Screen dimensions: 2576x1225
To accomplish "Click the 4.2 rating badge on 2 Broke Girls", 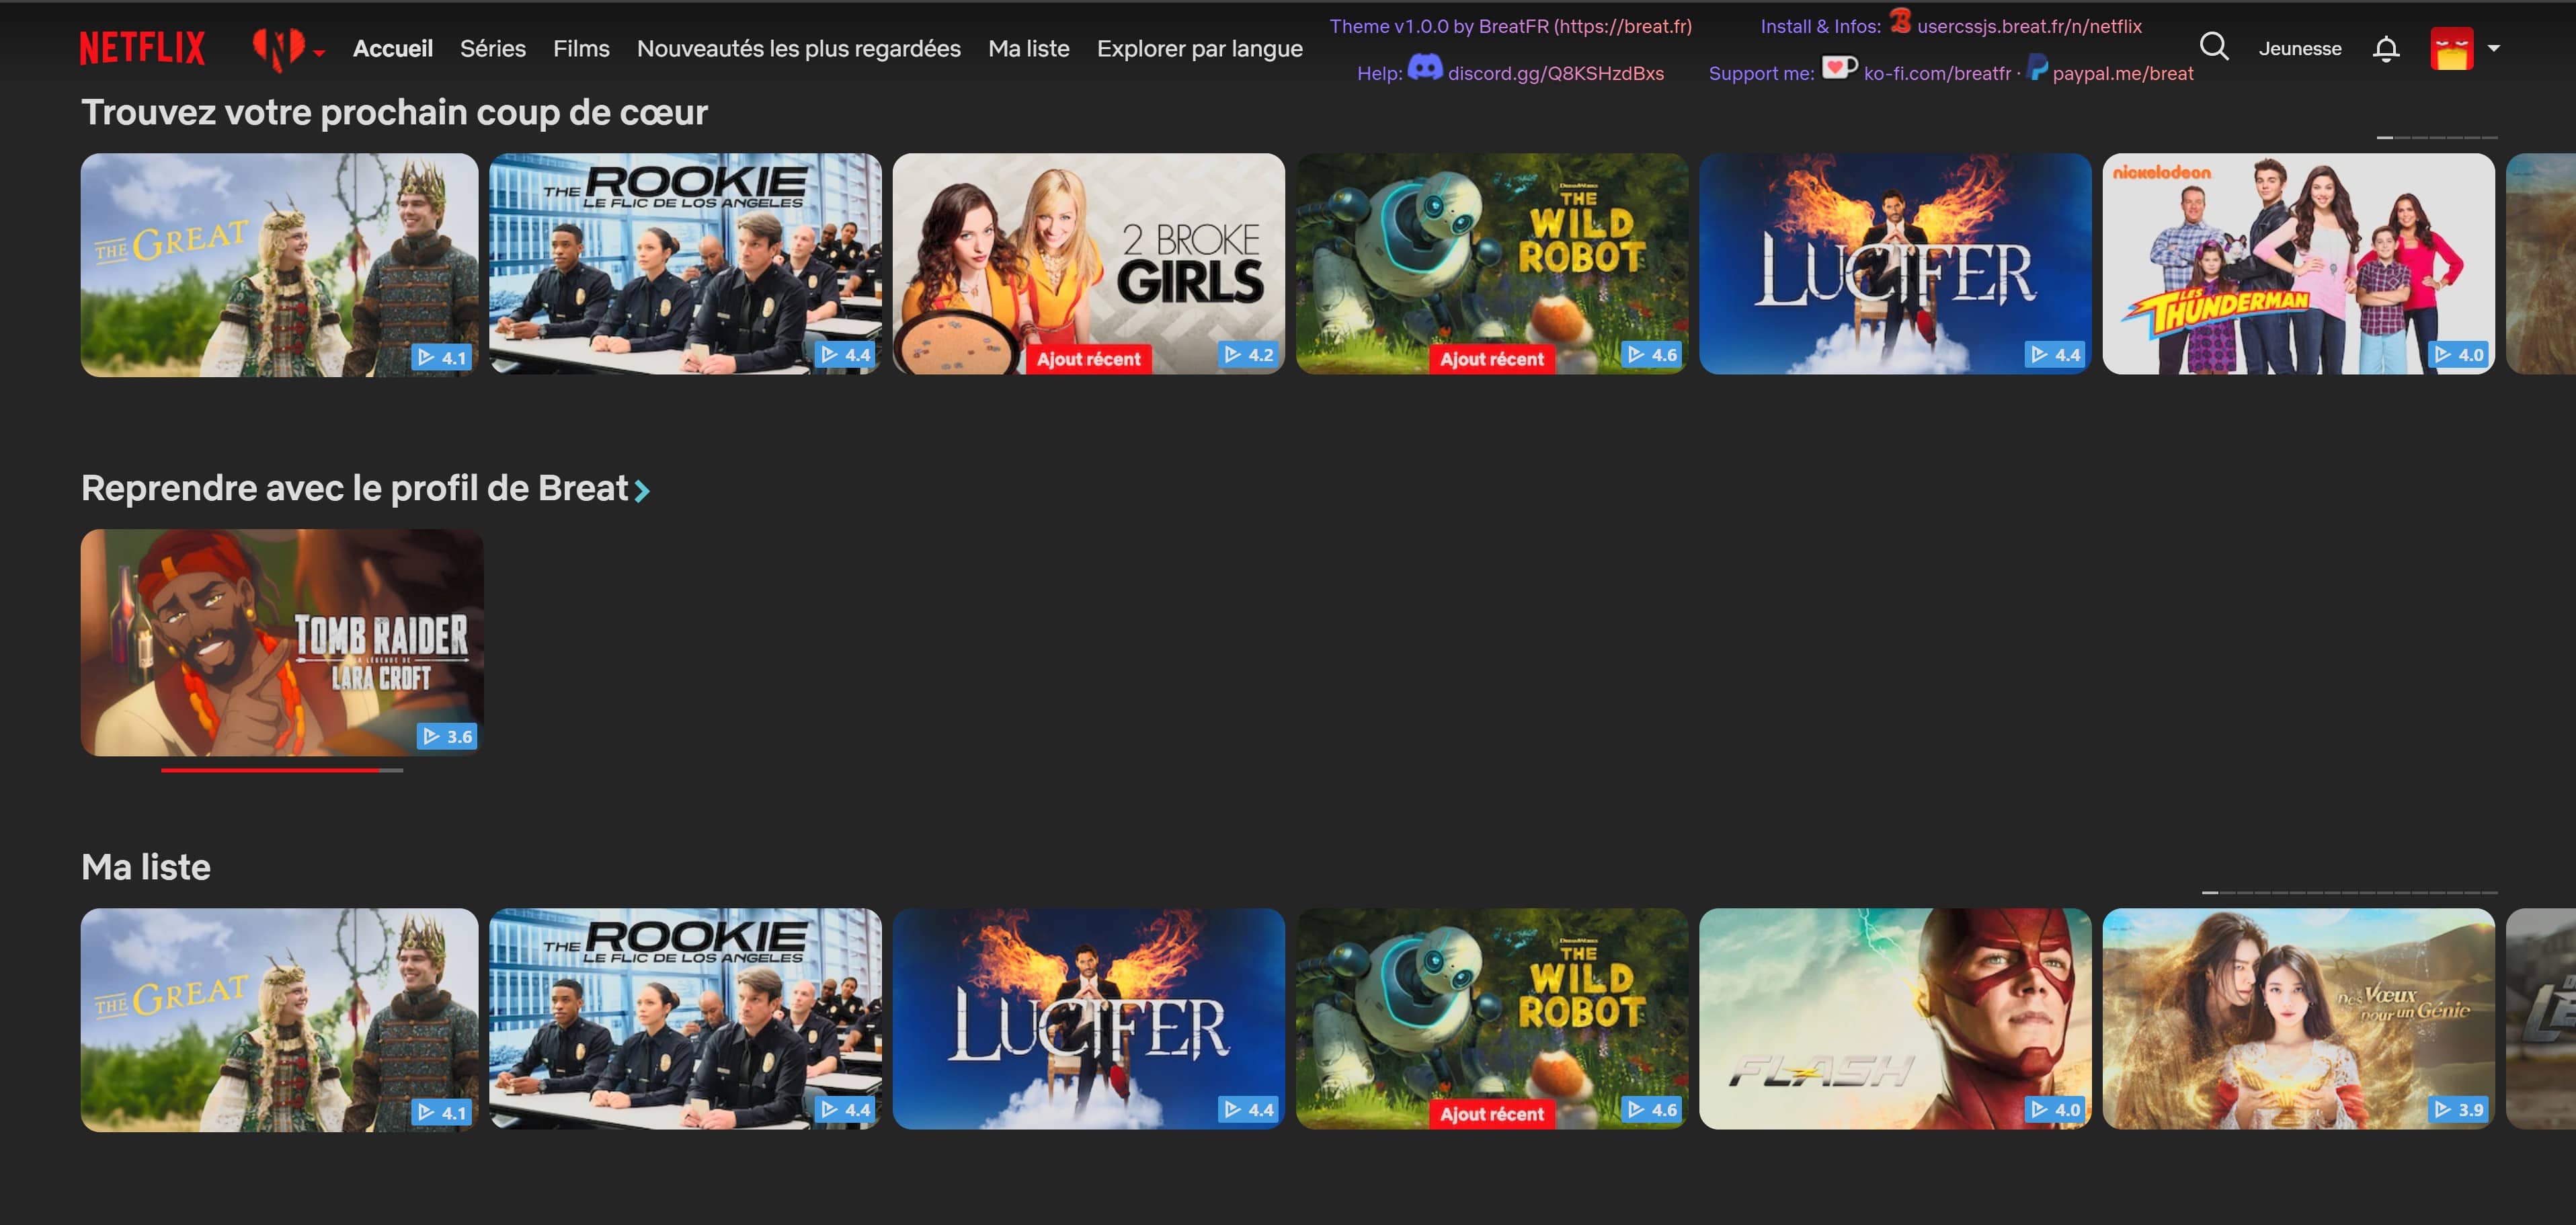I will click(1249, 354).
